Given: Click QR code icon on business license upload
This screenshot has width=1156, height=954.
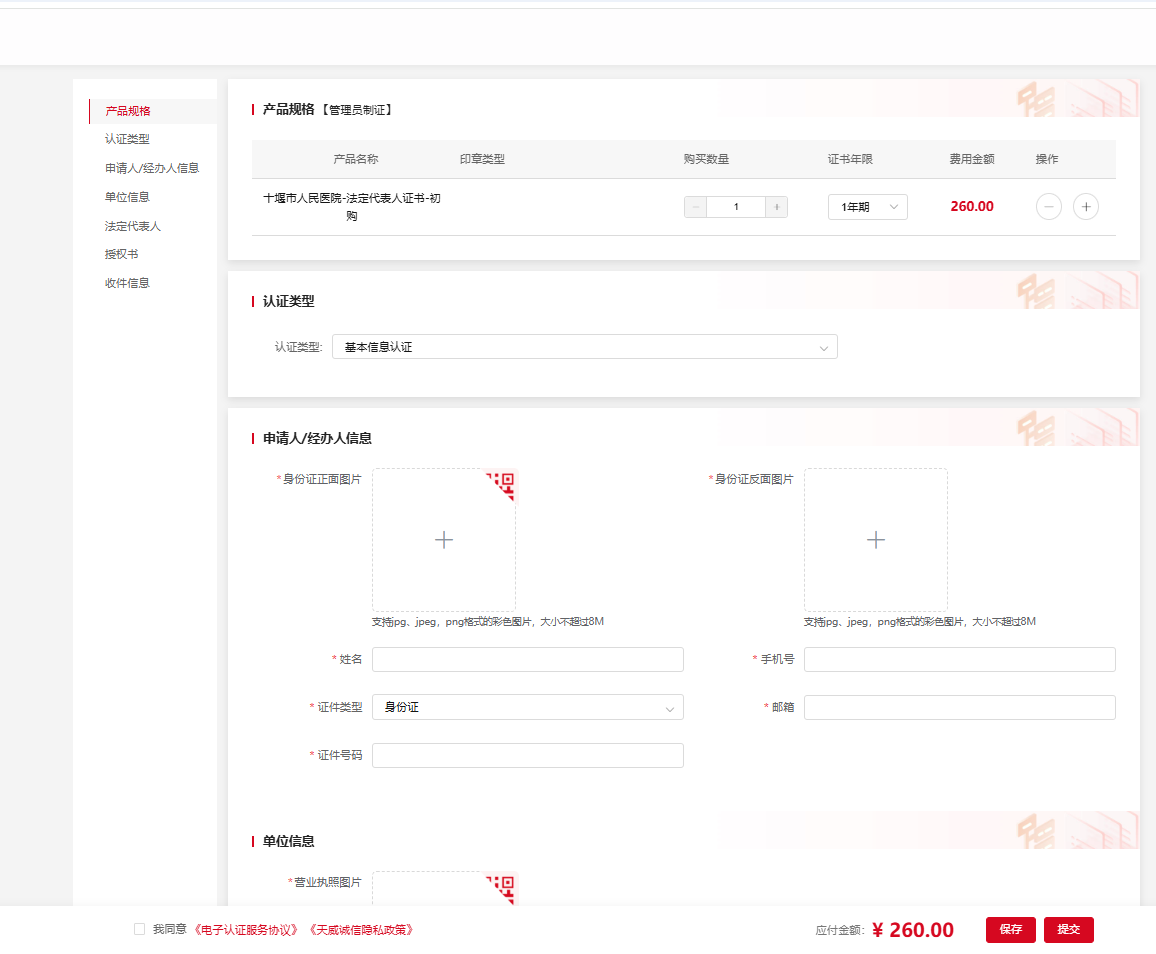Looking at the screenshot, I should click(x=504, y=885).
